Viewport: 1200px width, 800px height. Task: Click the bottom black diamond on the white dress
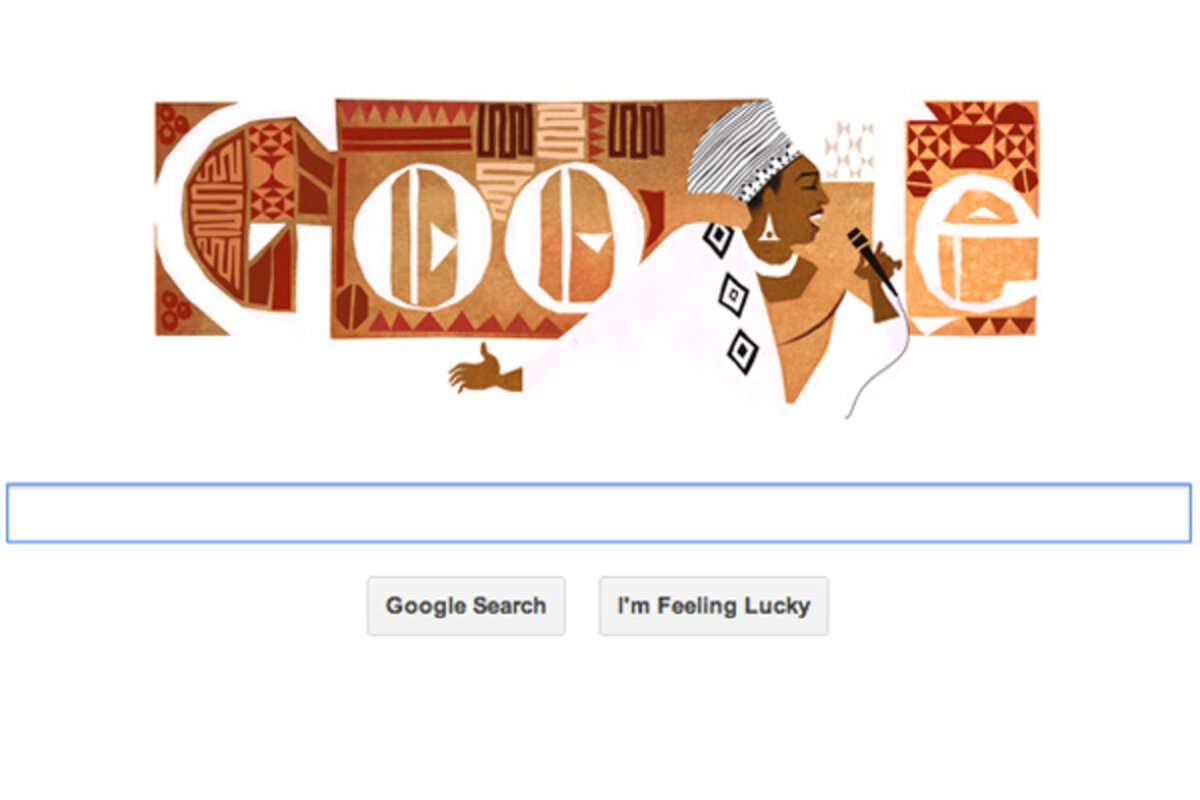coord(742,352)
